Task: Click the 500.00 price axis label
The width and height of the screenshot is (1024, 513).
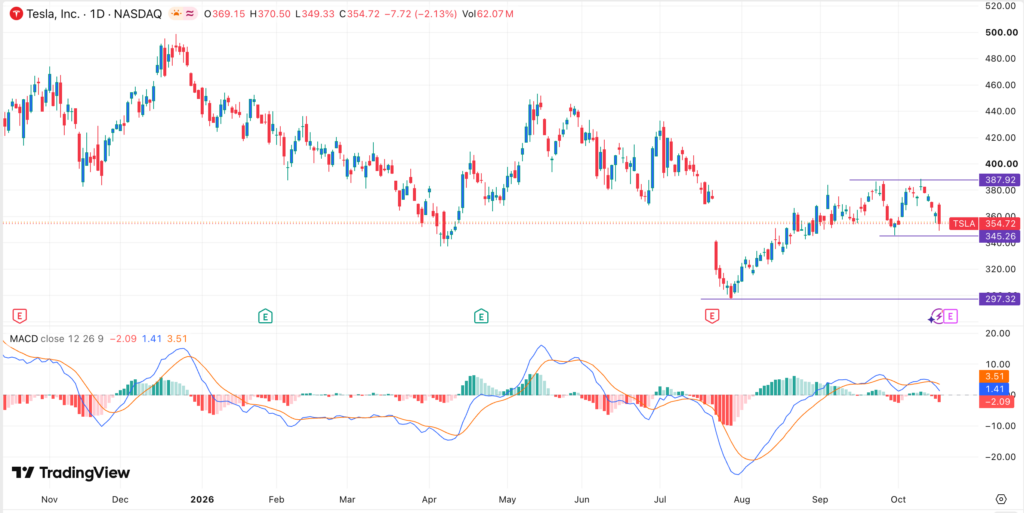Action: pos(1000,32)
